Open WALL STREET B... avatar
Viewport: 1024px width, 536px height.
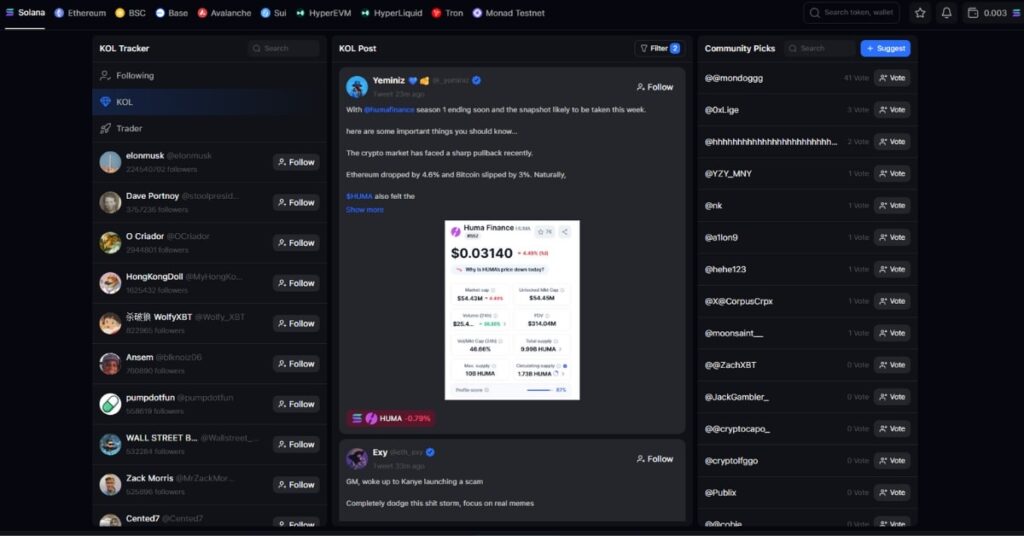[x=110, y=445]
